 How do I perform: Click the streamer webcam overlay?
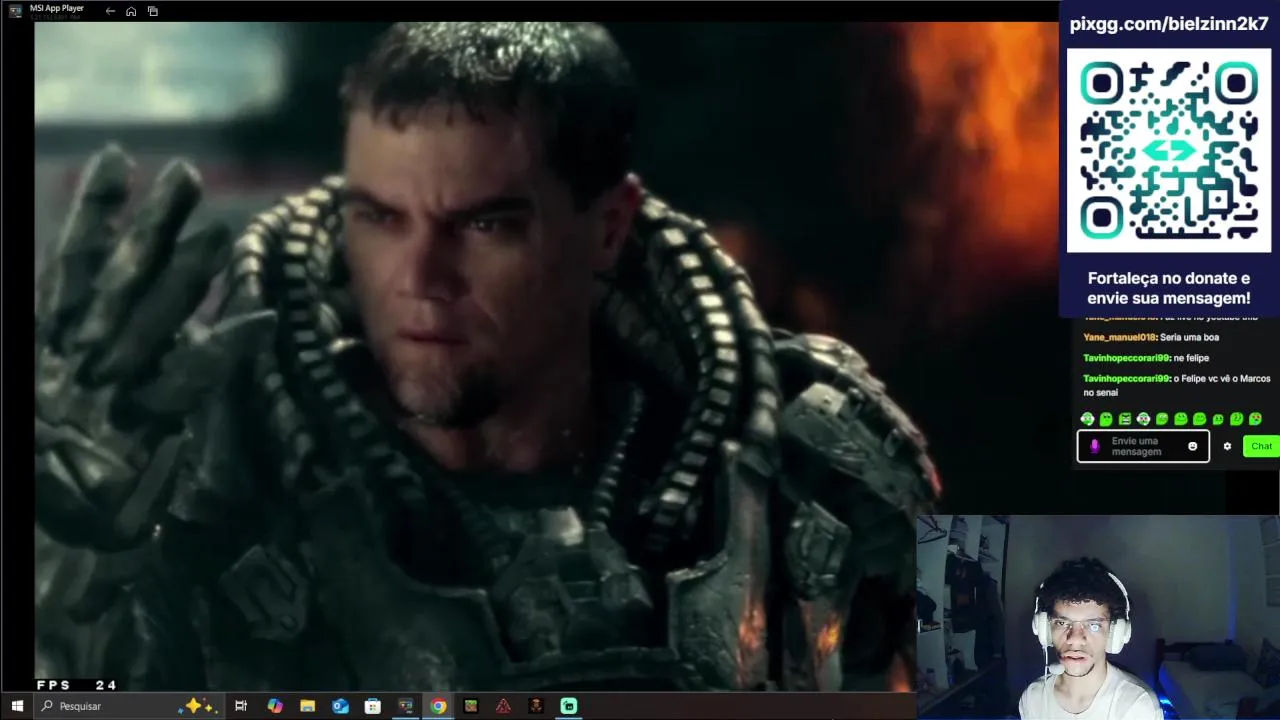pyautogui.click(x=1098, y=617)
